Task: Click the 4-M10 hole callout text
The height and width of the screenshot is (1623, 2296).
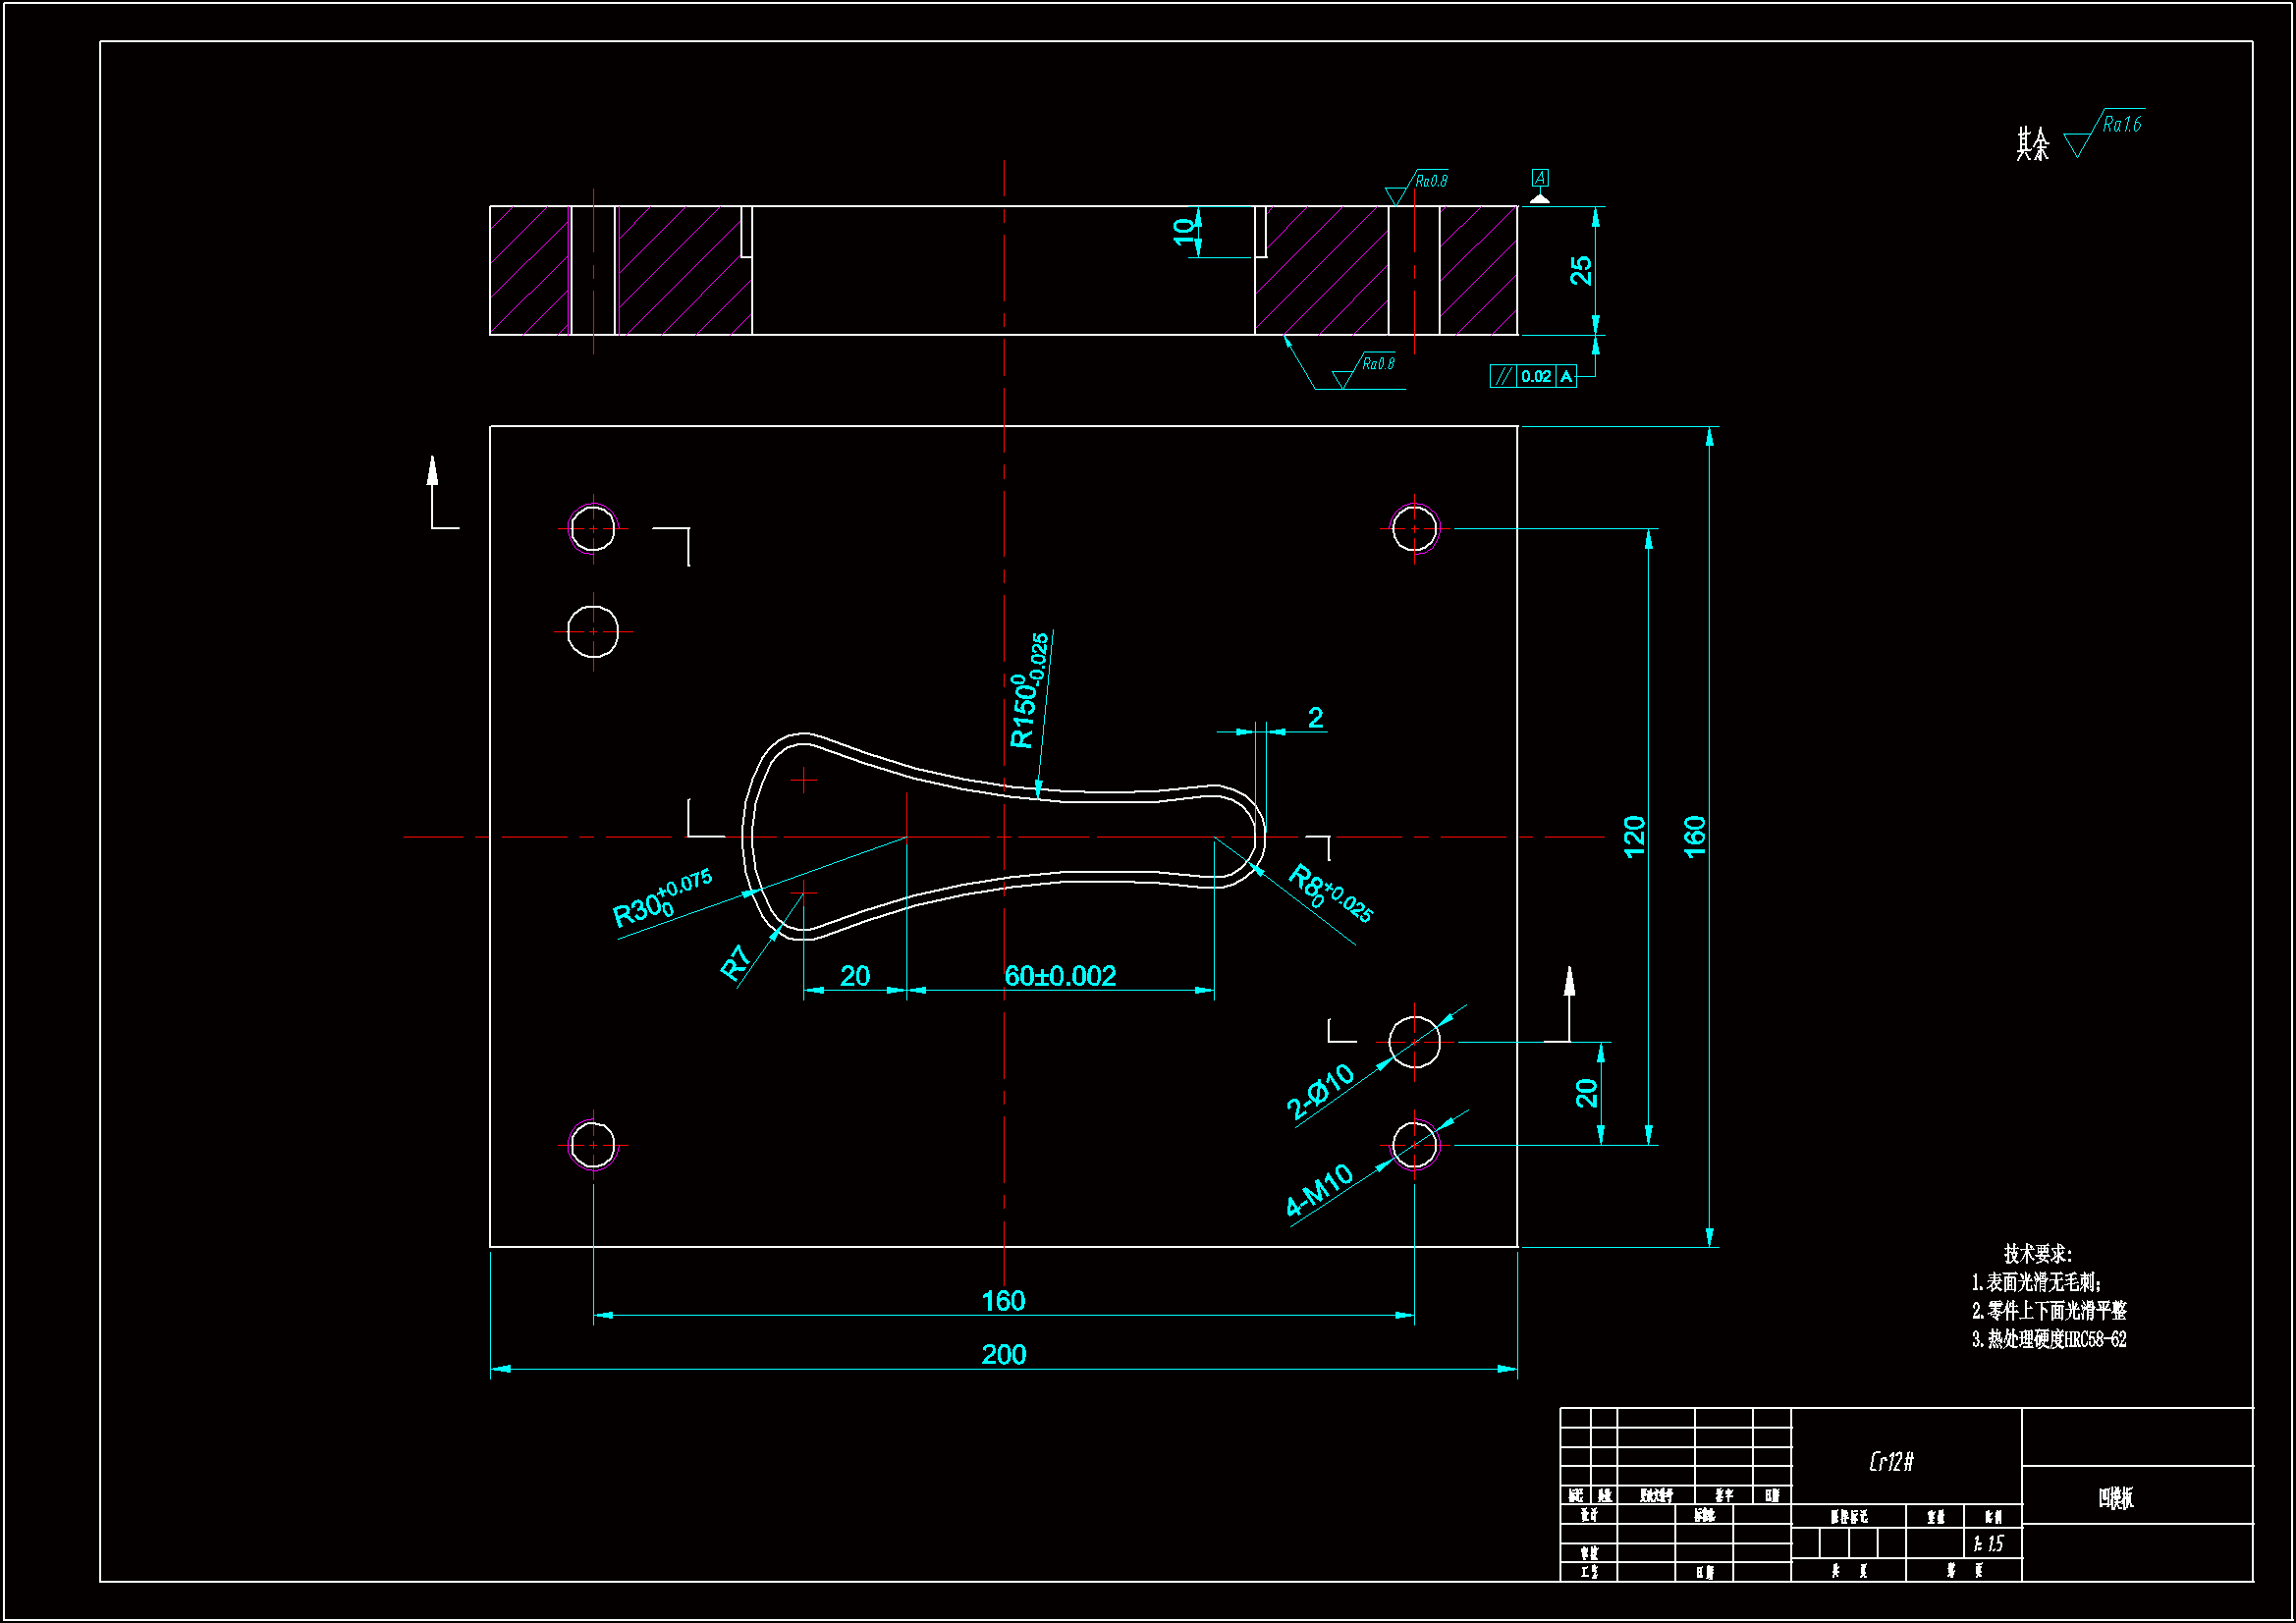Action: (1319, 1190)
